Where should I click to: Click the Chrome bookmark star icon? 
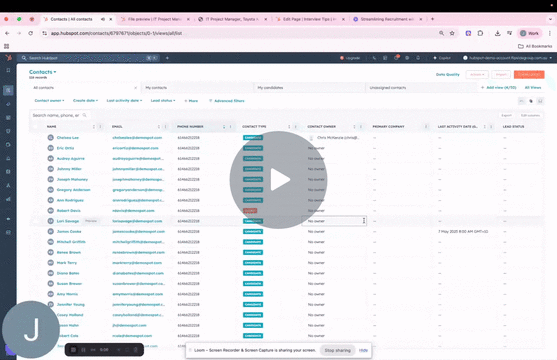coord(452,33)
